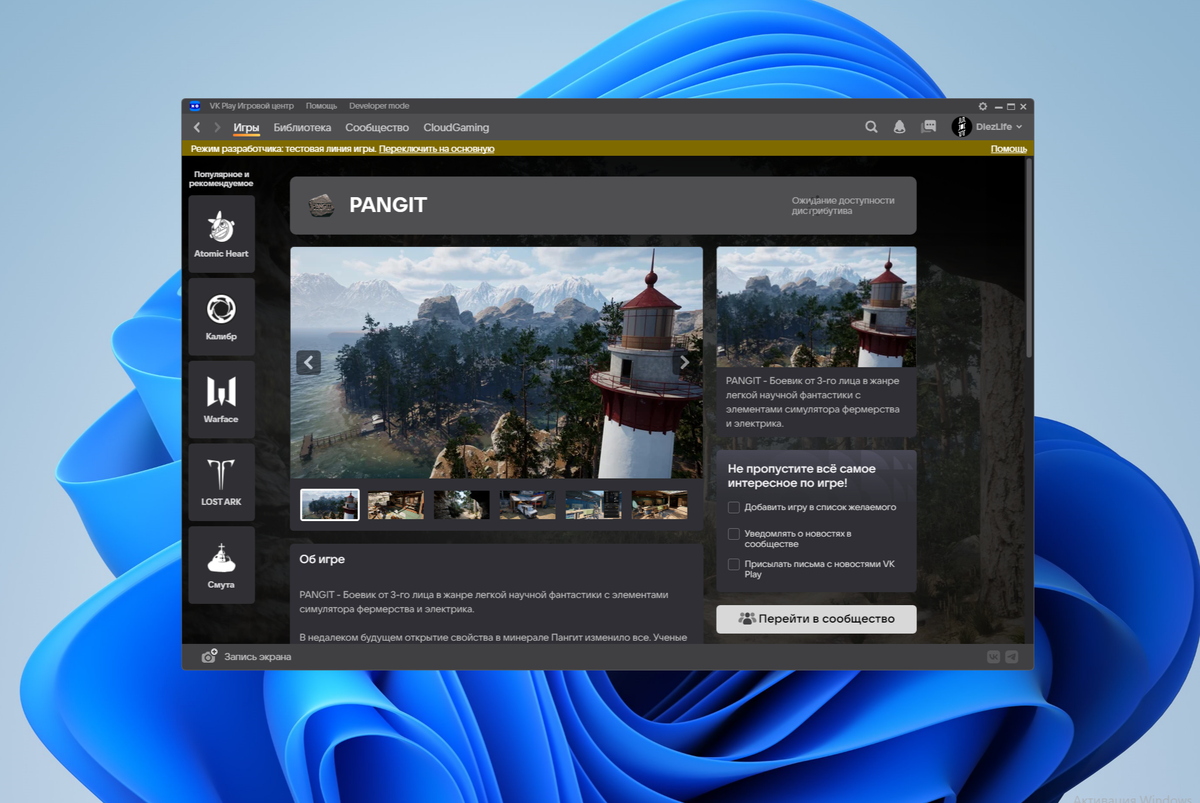Click the PANGIT game logo icon
The width and height of the screenshot is (1200, 803).
tap(320, 205)
